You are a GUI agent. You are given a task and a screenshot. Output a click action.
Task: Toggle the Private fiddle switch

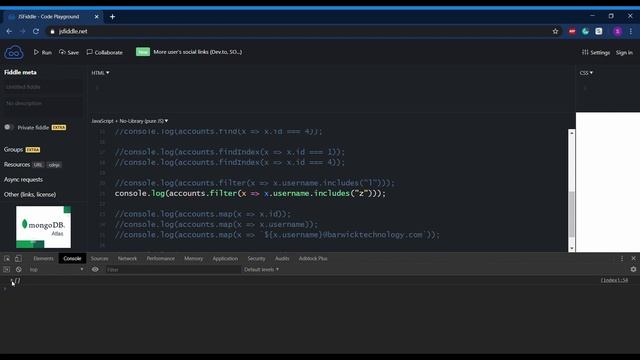(x=9, y=127)
